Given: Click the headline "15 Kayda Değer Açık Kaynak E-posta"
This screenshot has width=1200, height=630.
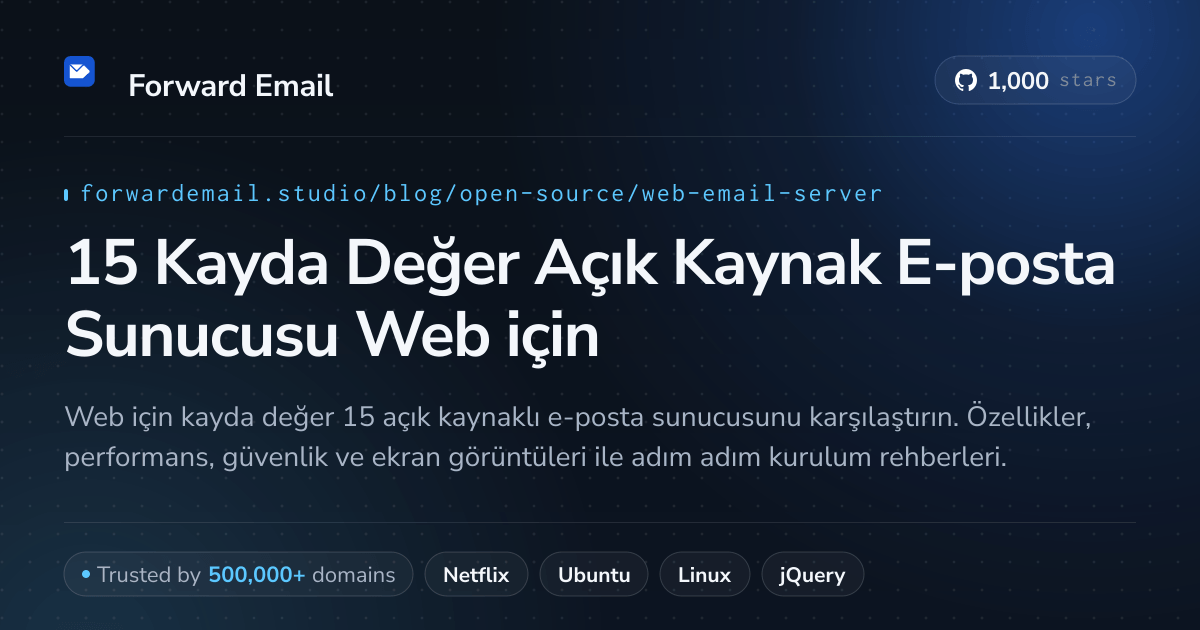Looking at the screenshot, I should click(x=590, y=265).
